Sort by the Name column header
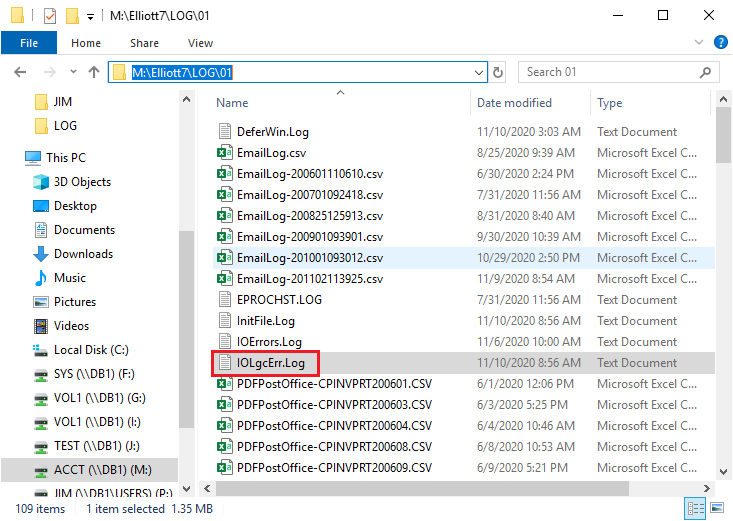Viewport: 733px width, 521px height. point(232,103)
